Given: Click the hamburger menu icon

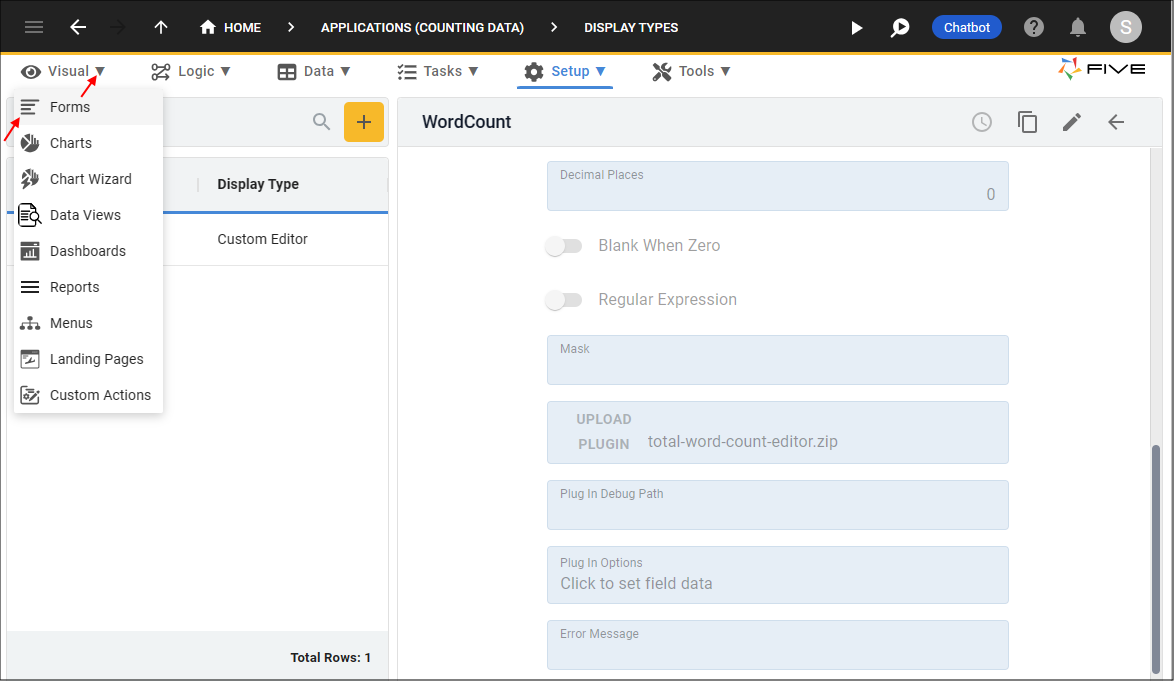Looking at the screenshot, I should (x=34, y=28).
